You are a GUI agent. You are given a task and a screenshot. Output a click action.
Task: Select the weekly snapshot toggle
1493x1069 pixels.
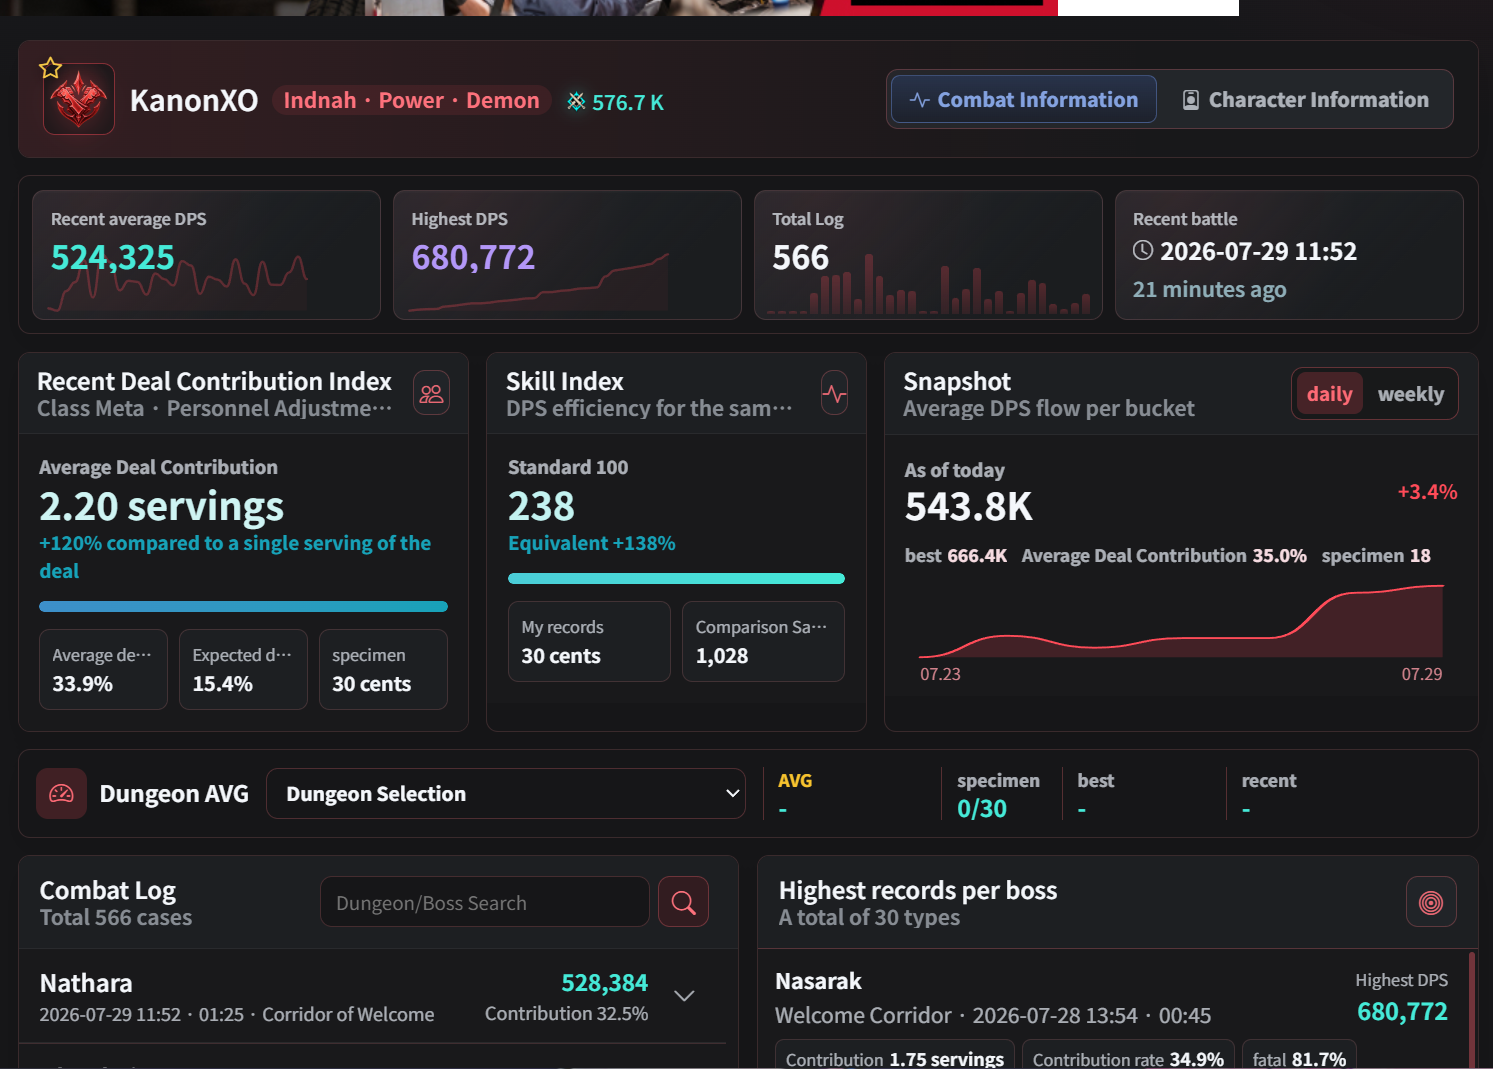(1410, 394)
